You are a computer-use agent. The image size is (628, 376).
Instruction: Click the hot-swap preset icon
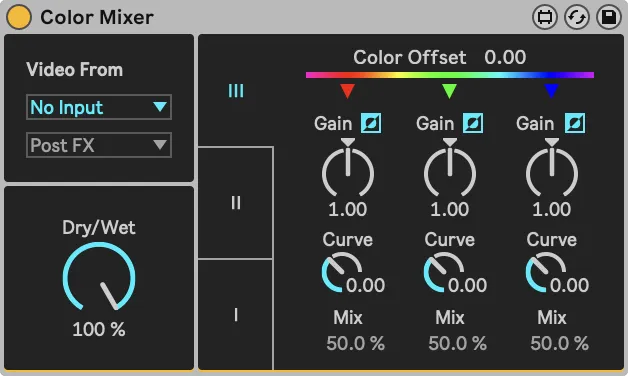pyautogui.click(x=576, y=17)
